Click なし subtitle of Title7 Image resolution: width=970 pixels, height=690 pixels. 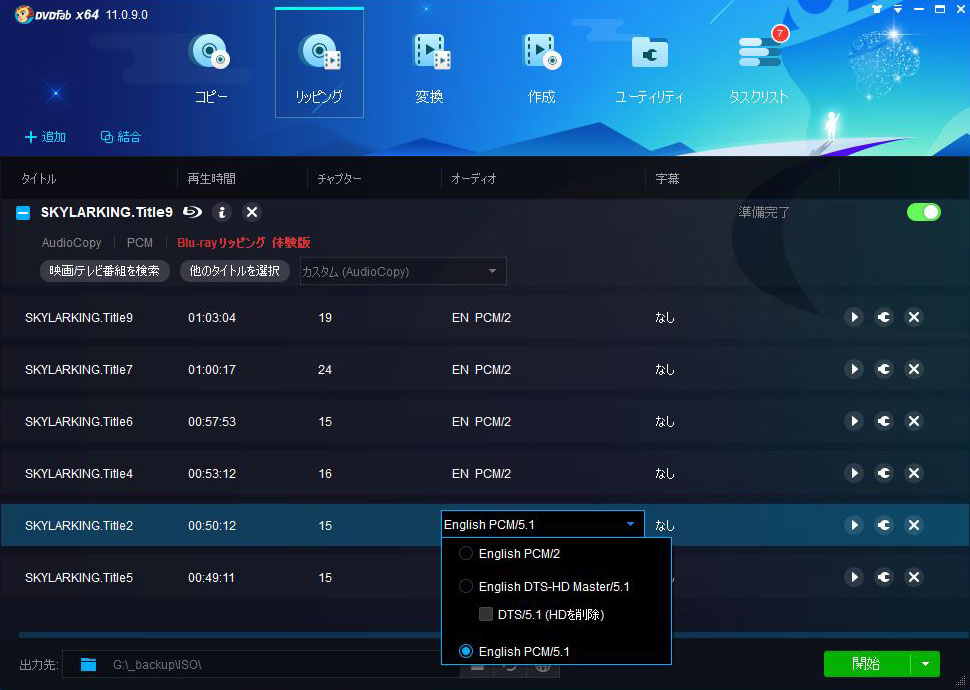click(x=665, y=369)
